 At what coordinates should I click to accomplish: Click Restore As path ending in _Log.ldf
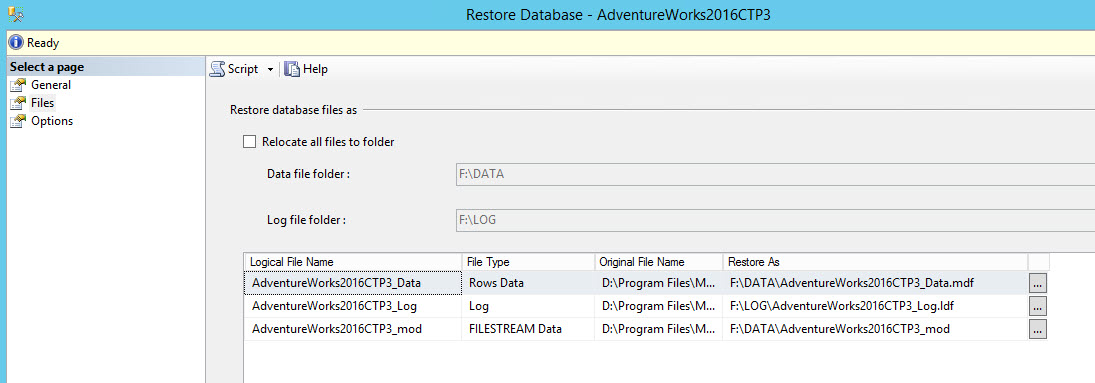875,306
